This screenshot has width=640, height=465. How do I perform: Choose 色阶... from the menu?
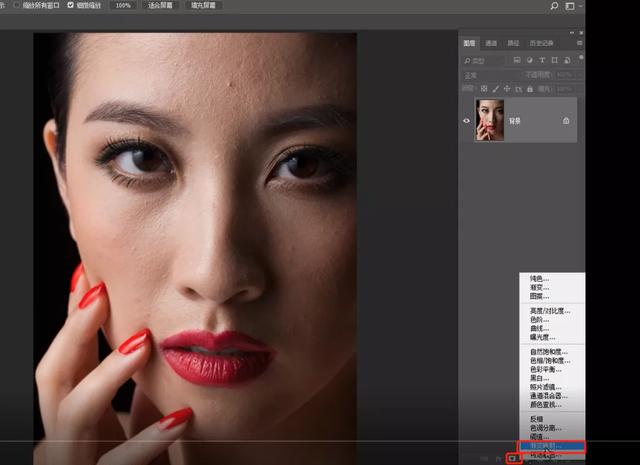click(552, 320)
